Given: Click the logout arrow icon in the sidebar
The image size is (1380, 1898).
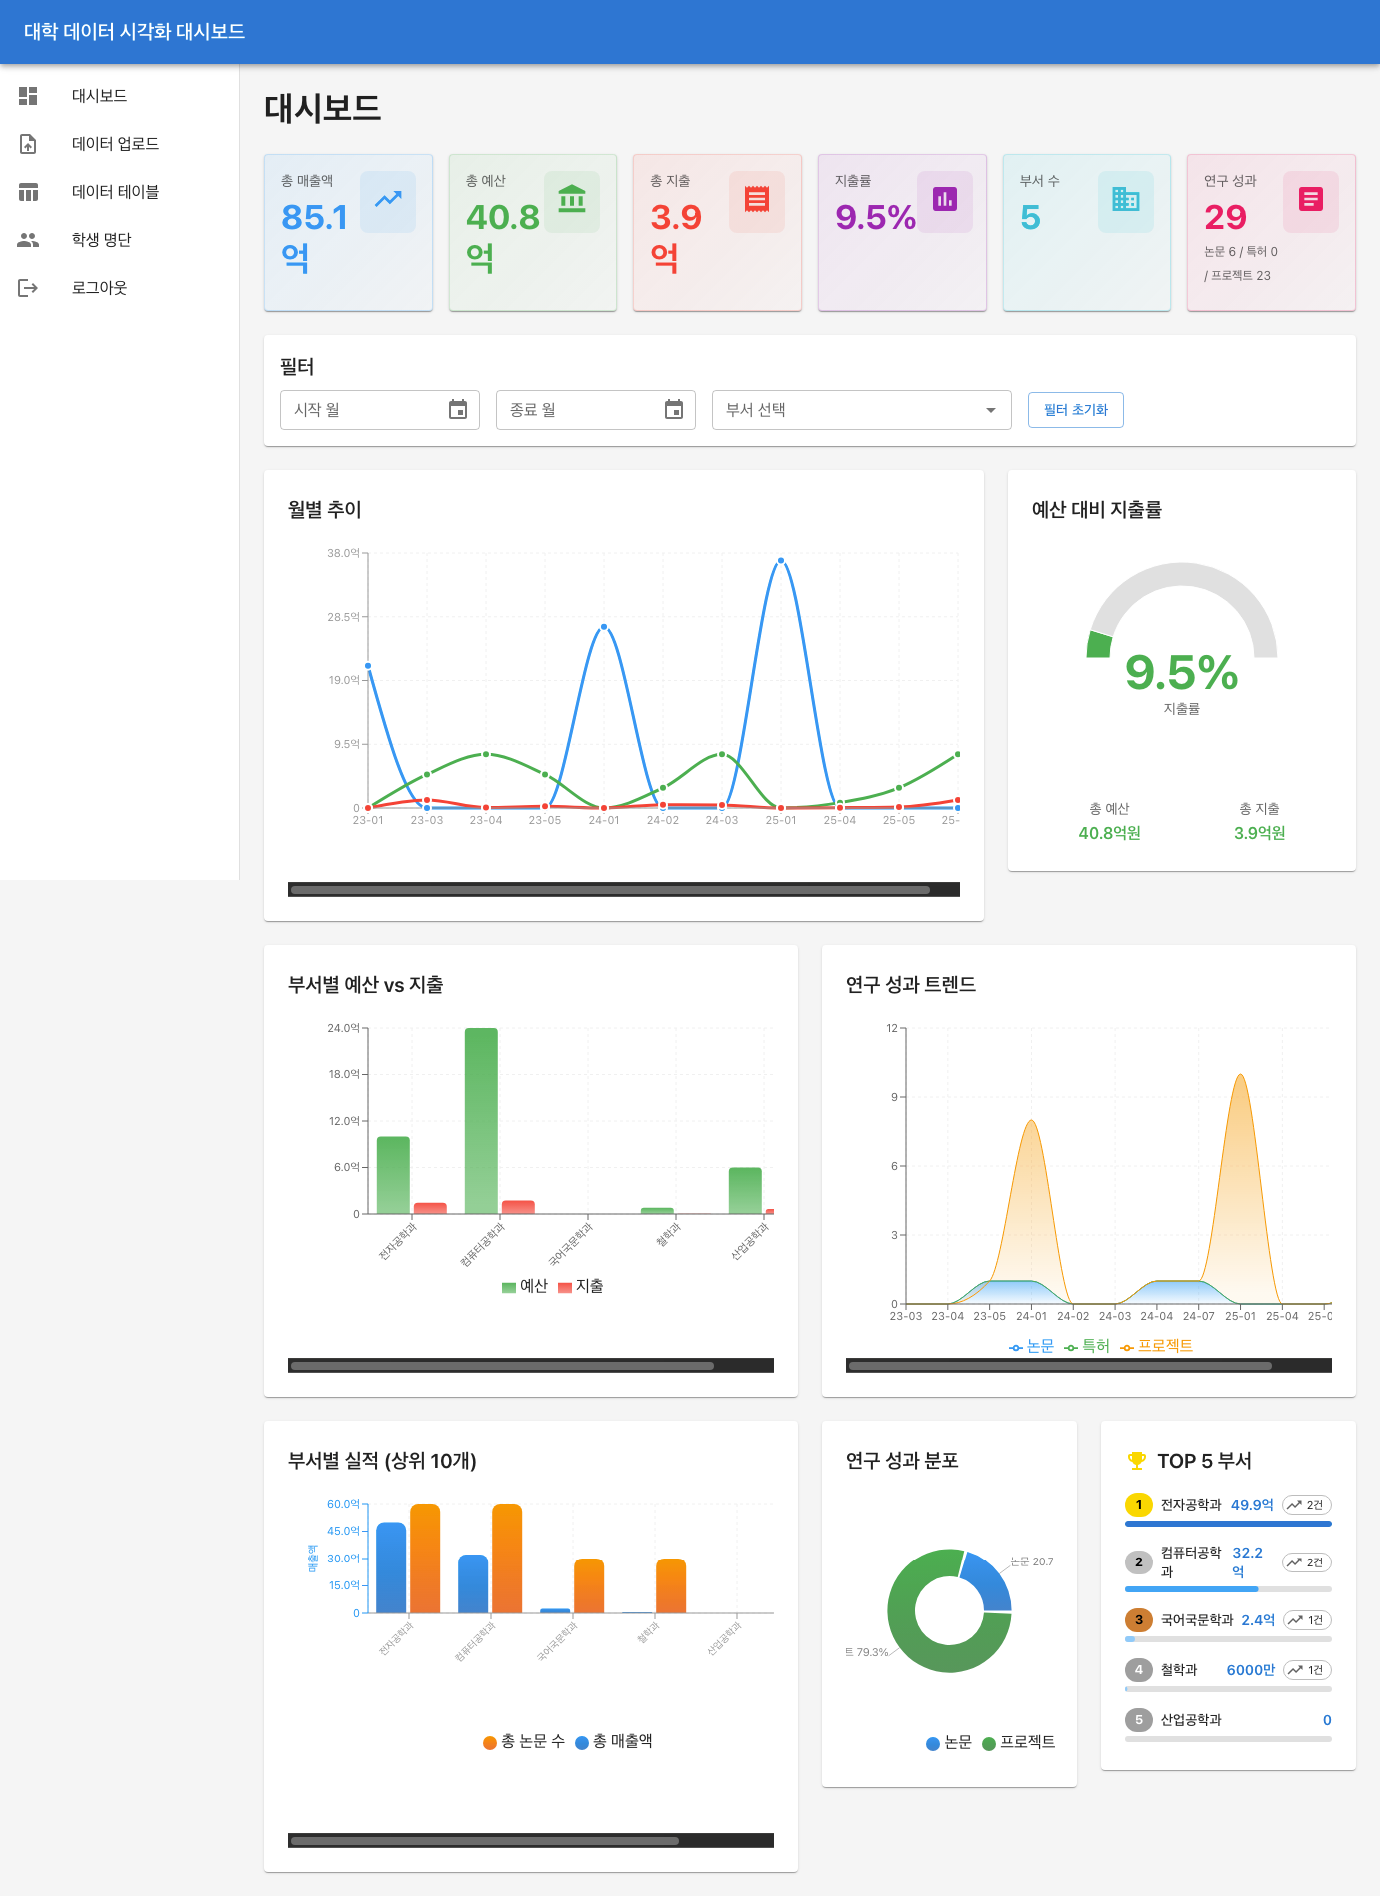Looking at the screenshot, I should pos(28,288).
